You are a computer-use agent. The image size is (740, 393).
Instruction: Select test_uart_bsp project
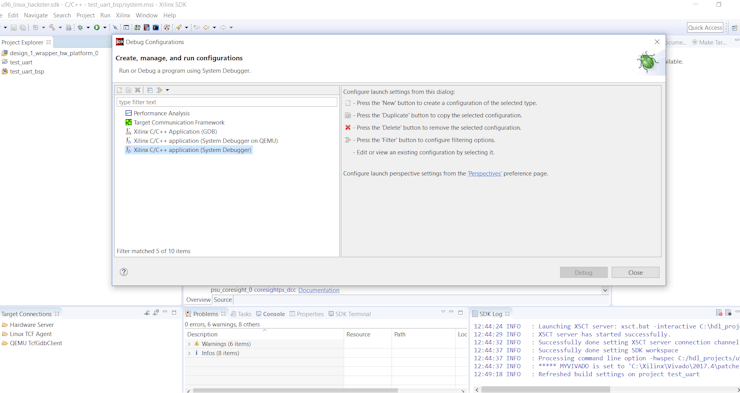pyautogui.click(x=23, y=72)
